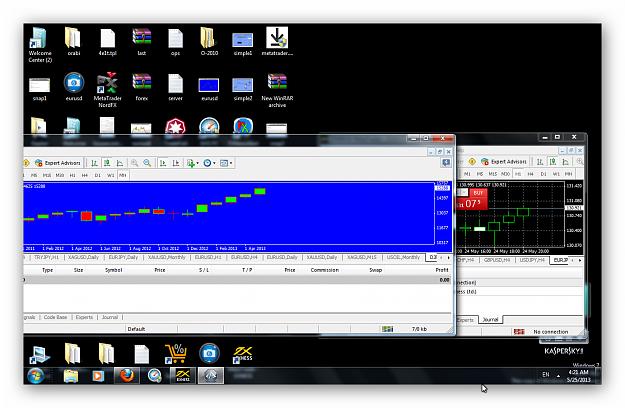Select candlestick icon in right MetaTrader window
625x408 pixels.
tap(553, 162)
